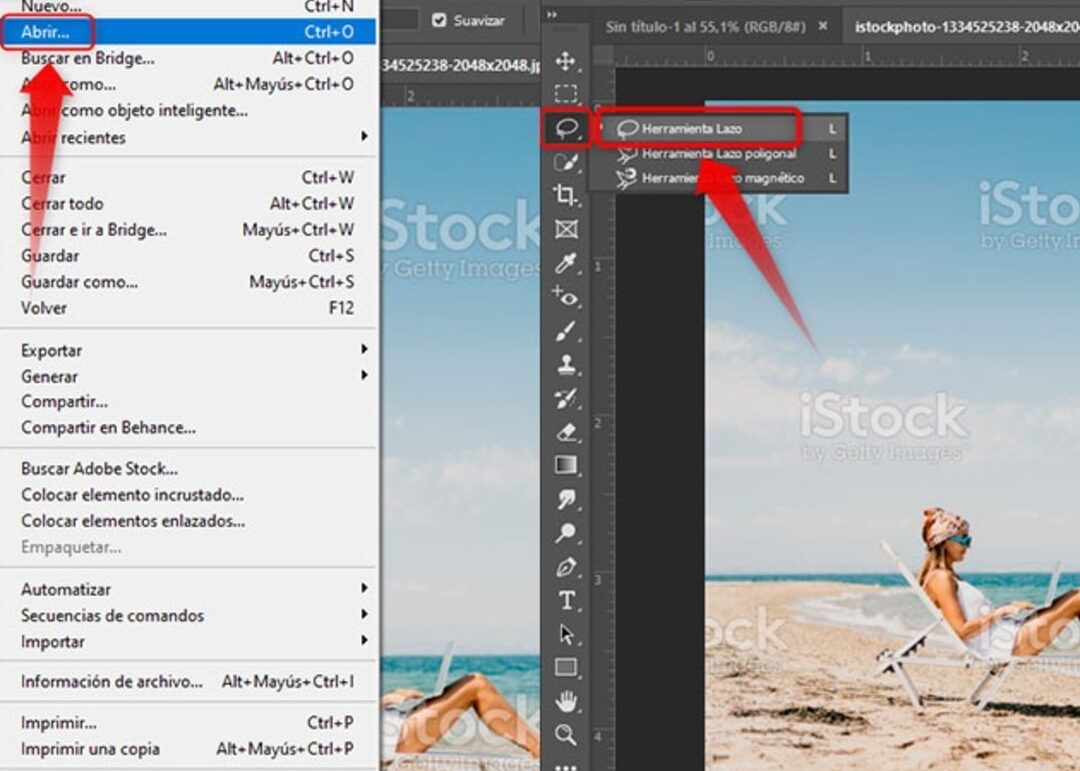Click Cerrar todo
The height and width of the screenshot is (771, 1080).
click(x=188, y=204)
